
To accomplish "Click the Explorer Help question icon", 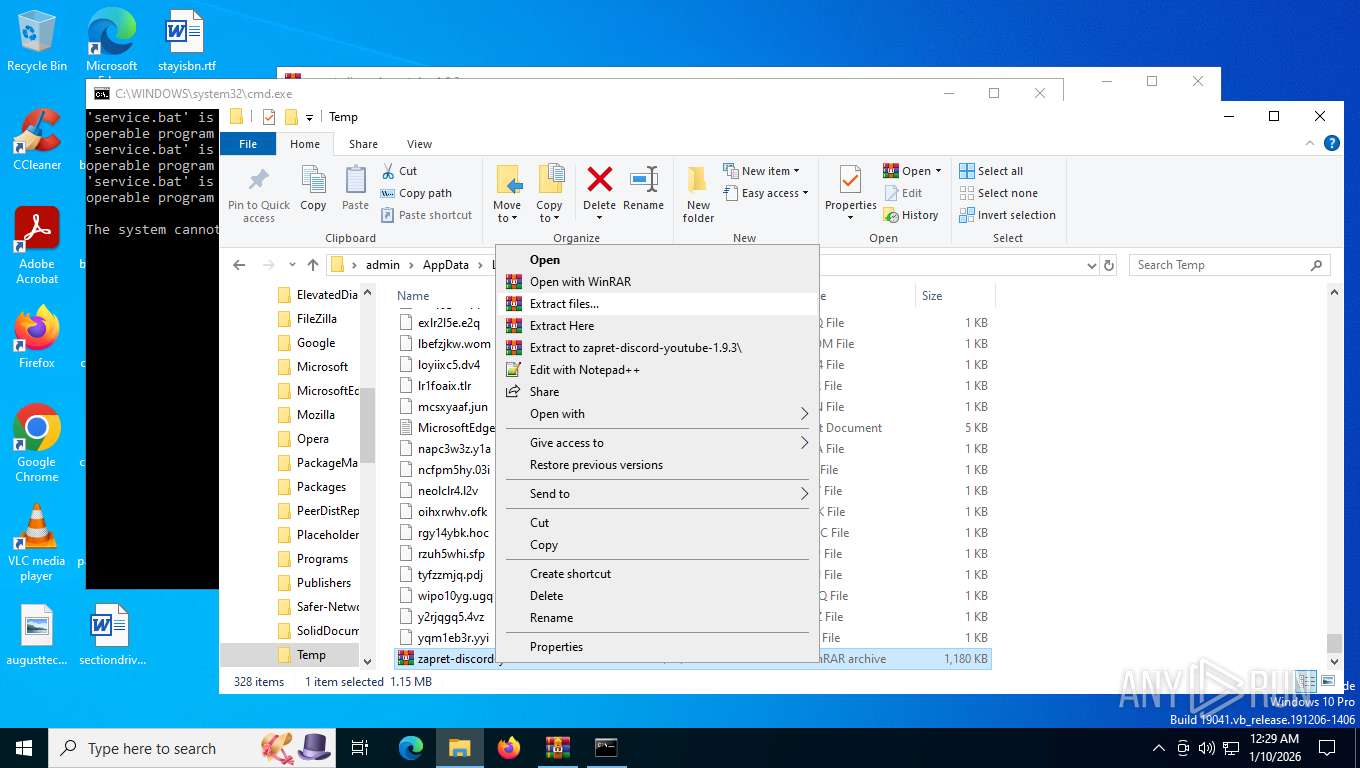I will (x=1331, y=143).
